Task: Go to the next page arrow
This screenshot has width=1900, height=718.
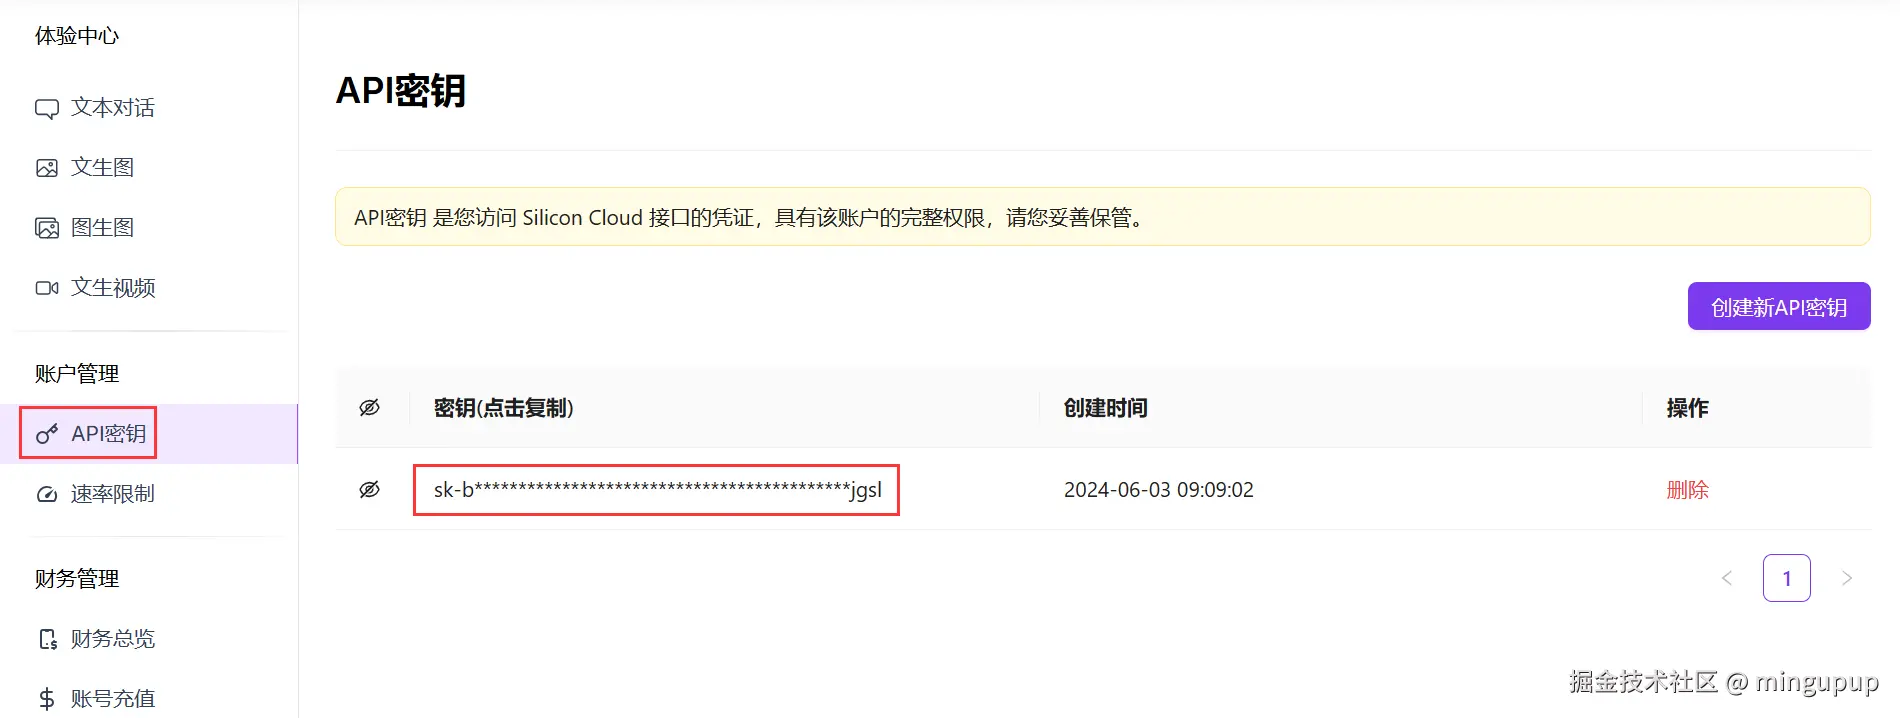Action: coord(1847,578)
